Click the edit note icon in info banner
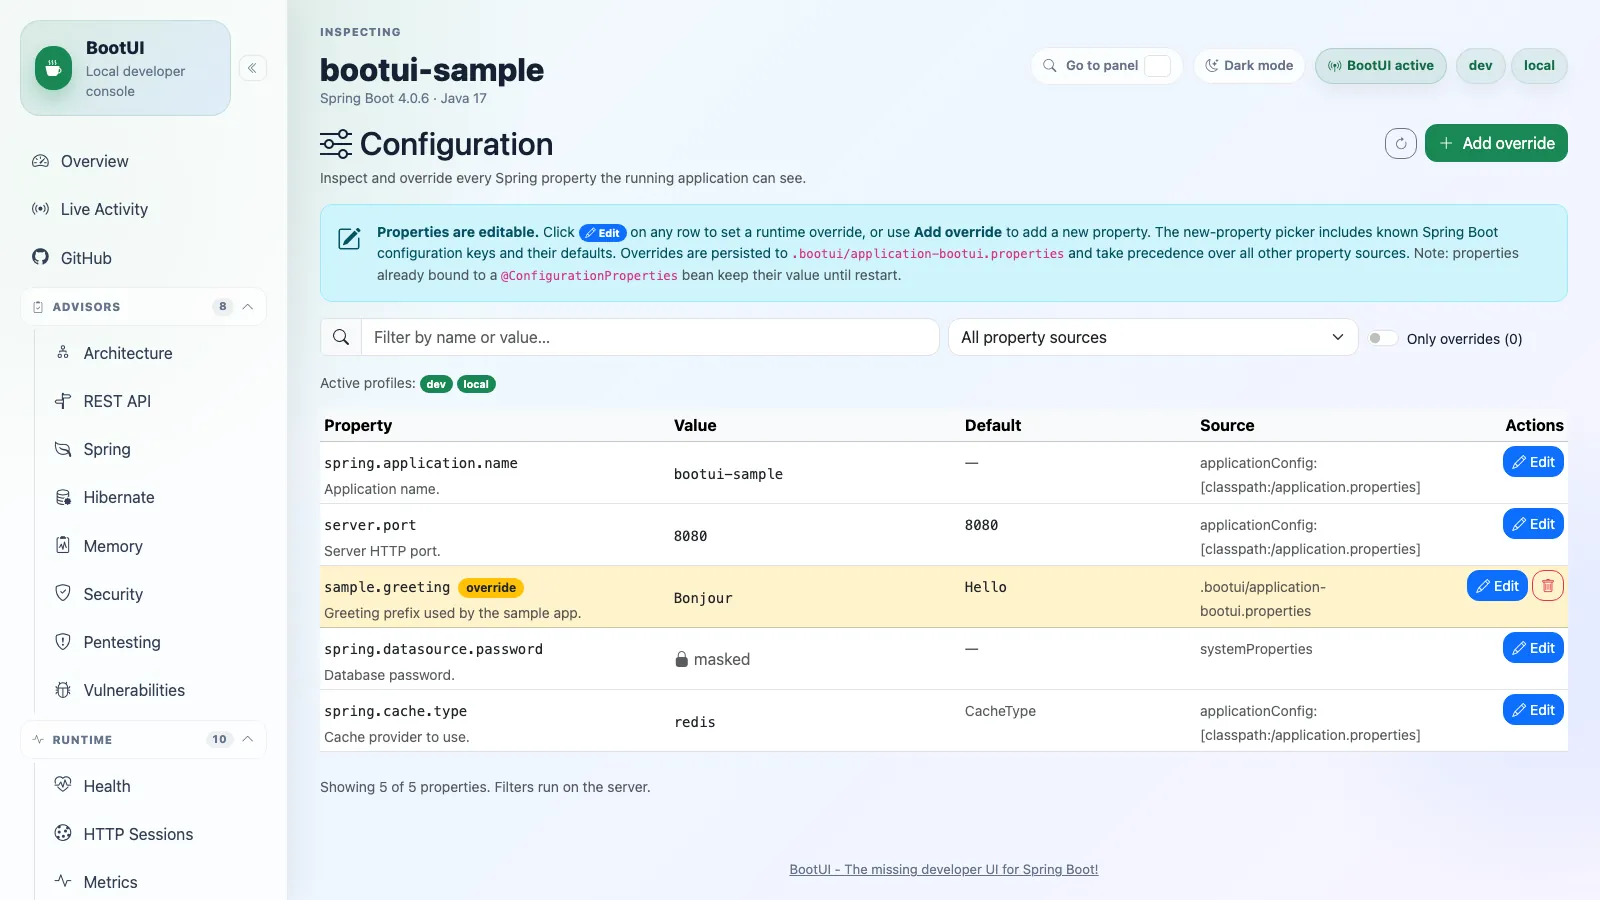 coord(349,238)
